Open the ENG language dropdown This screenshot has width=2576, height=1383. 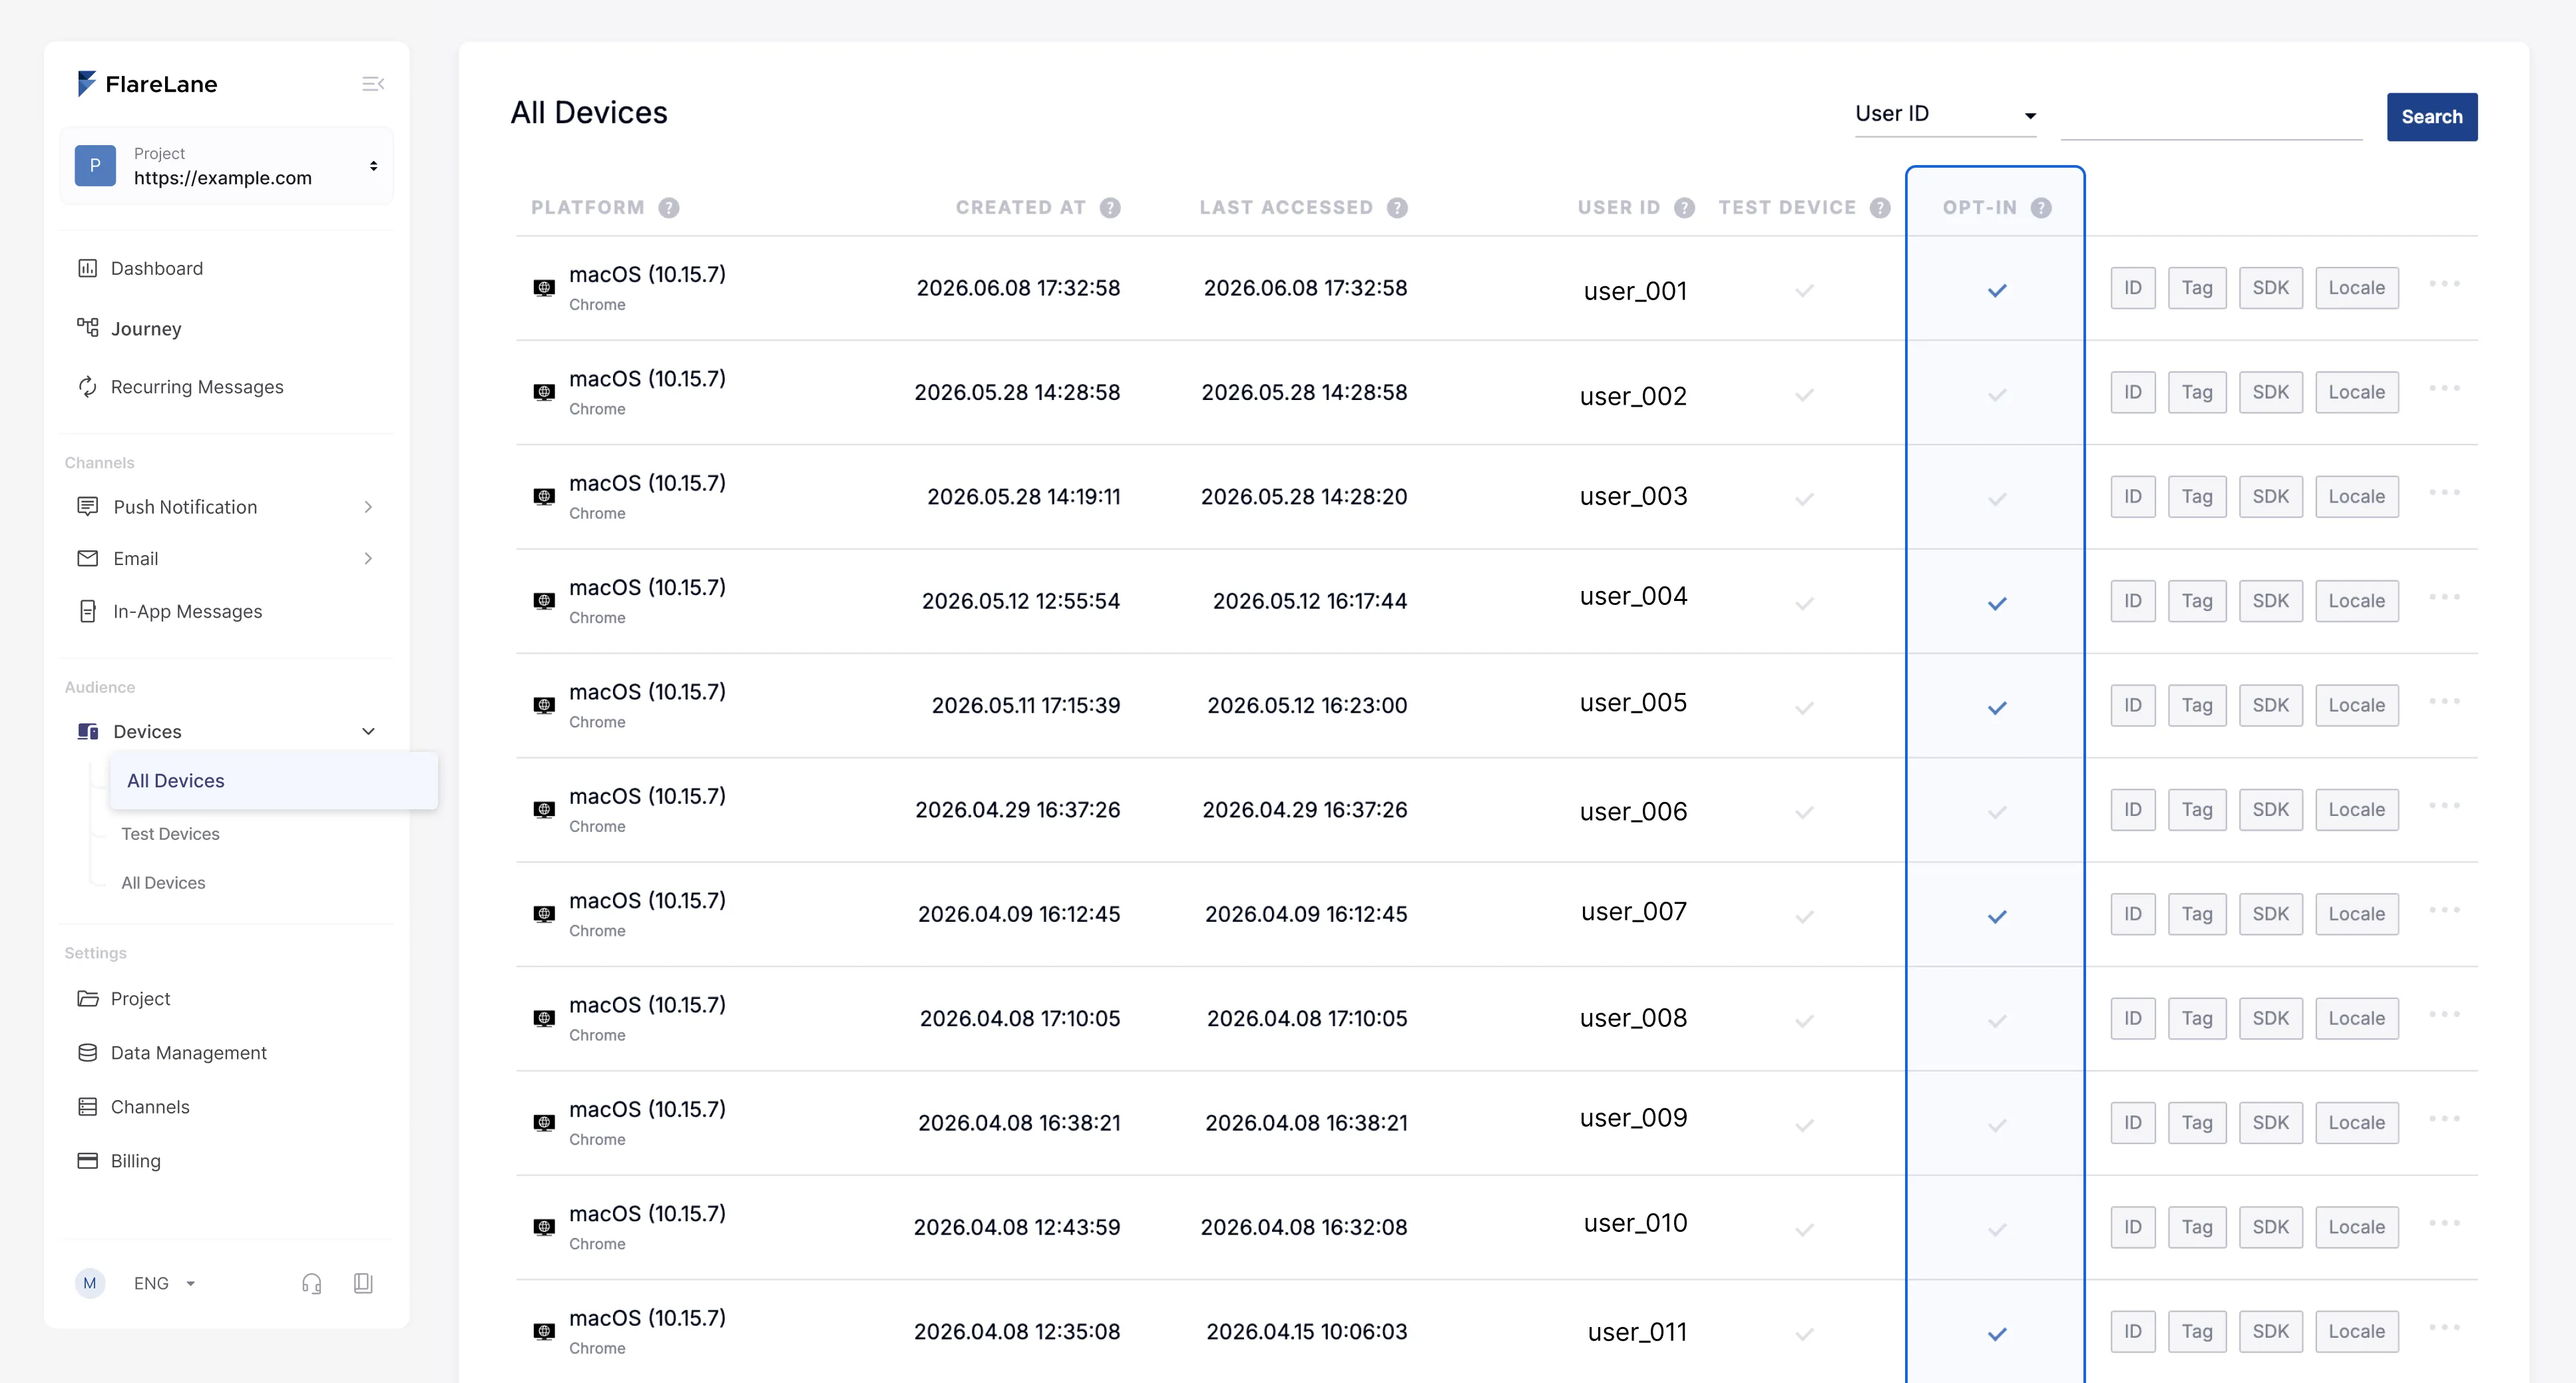click(165, 1283)
